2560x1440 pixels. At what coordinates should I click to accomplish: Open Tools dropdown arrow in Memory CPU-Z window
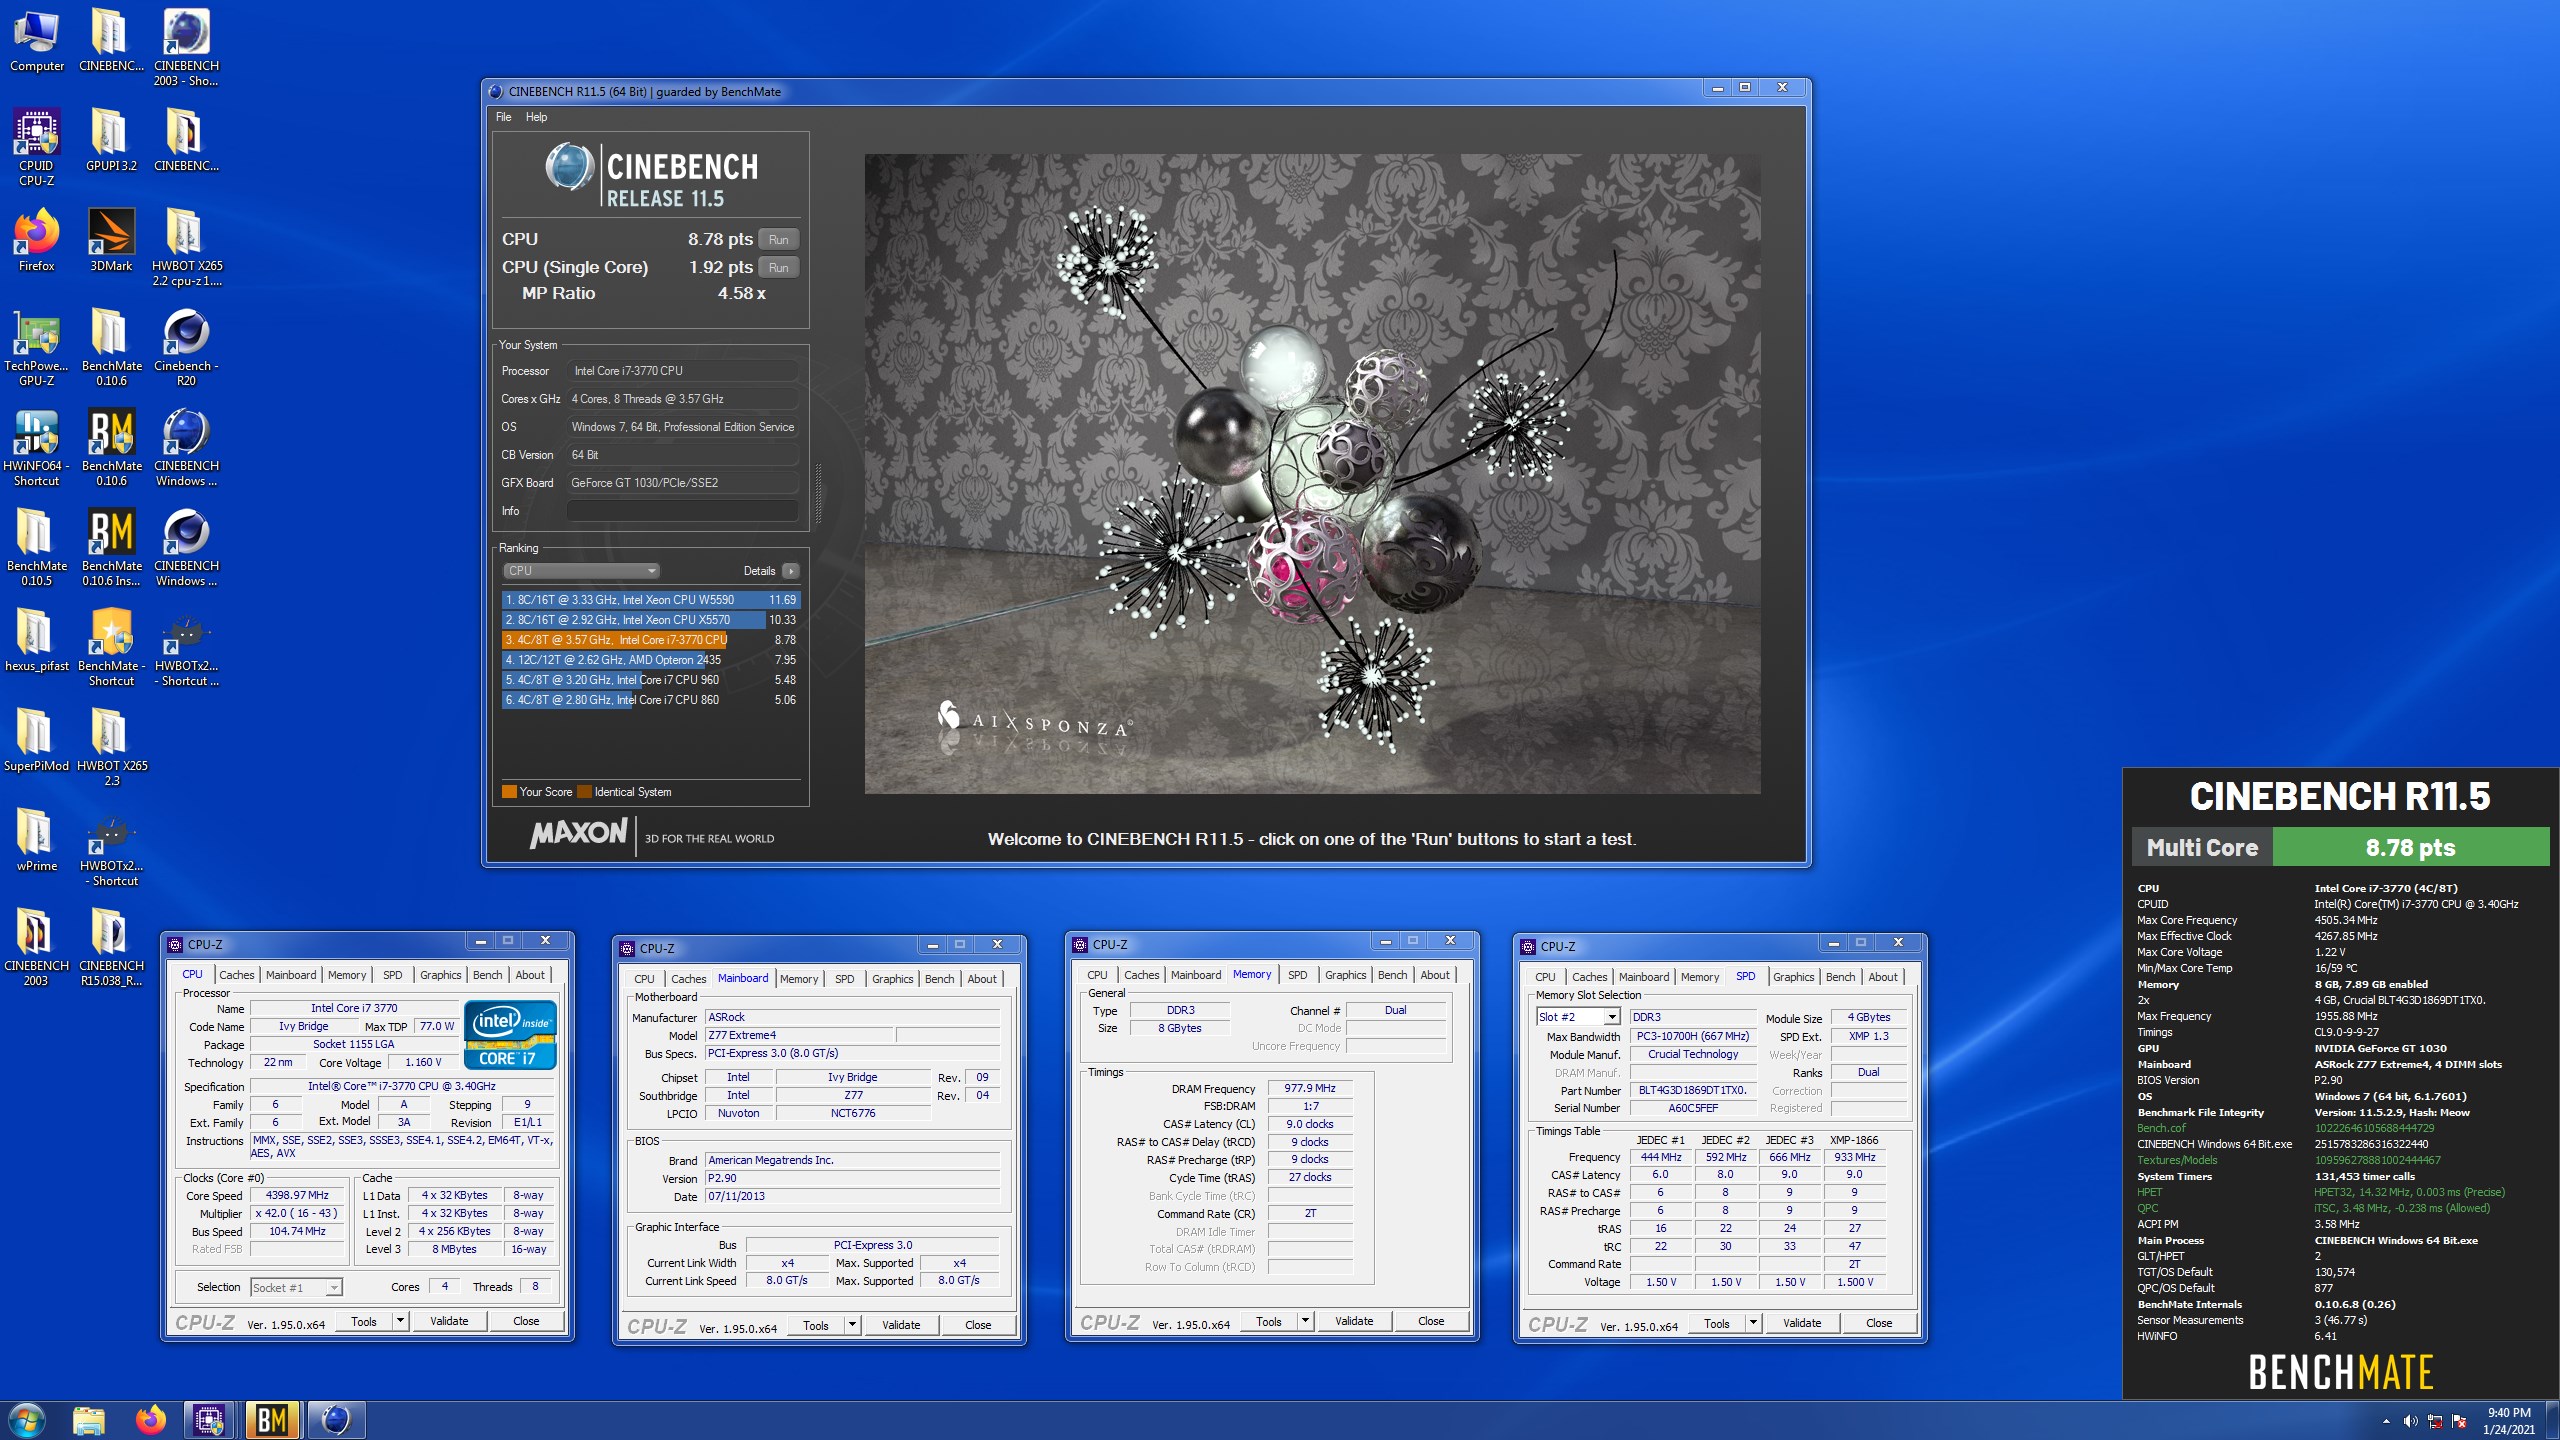click(1305, 1321)
